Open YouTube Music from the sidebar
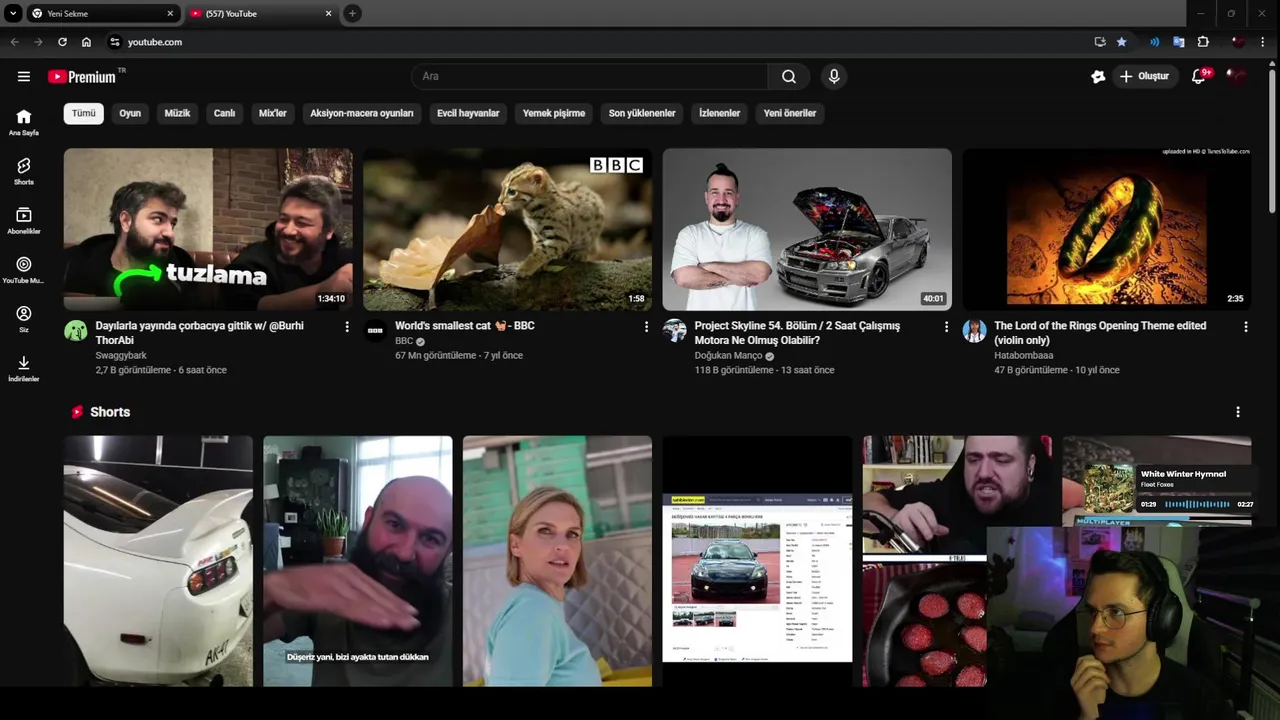1280x720 pixels. pos(24,270)
